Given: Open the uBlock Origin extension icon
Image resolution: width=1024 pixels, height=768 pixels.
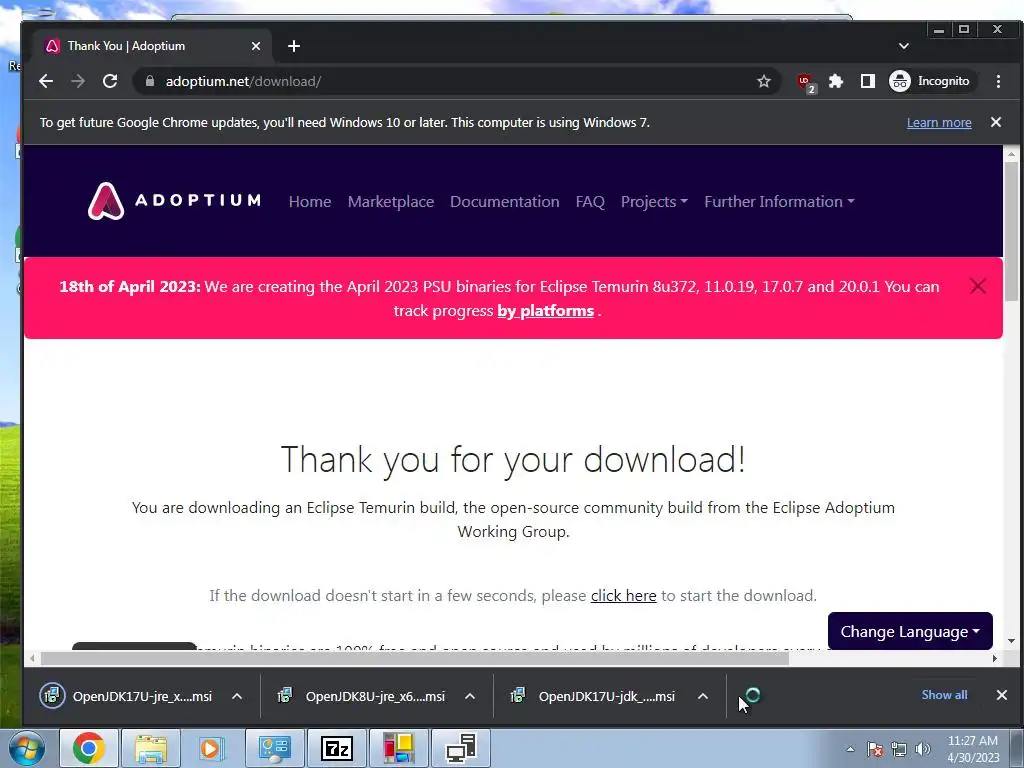Looking at the screenshot, I should (805, 82).
